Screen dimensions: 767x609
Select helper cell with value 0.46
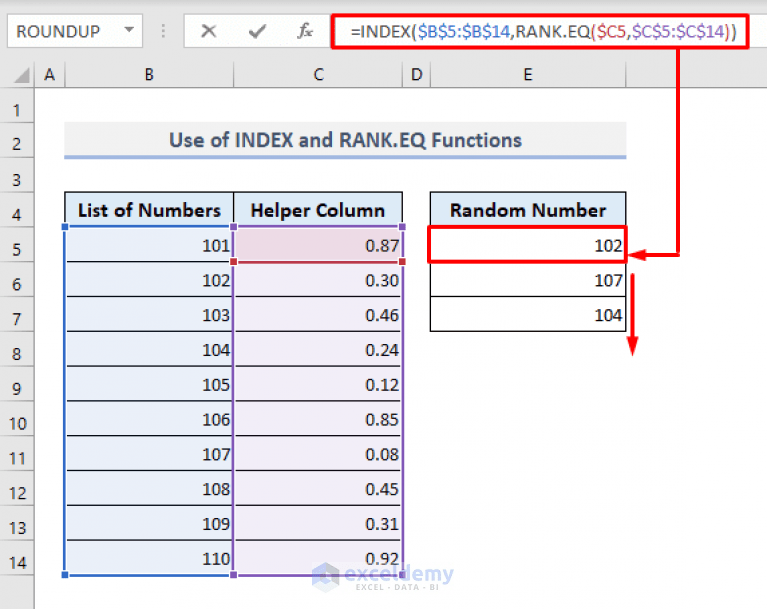coord(318,315)
